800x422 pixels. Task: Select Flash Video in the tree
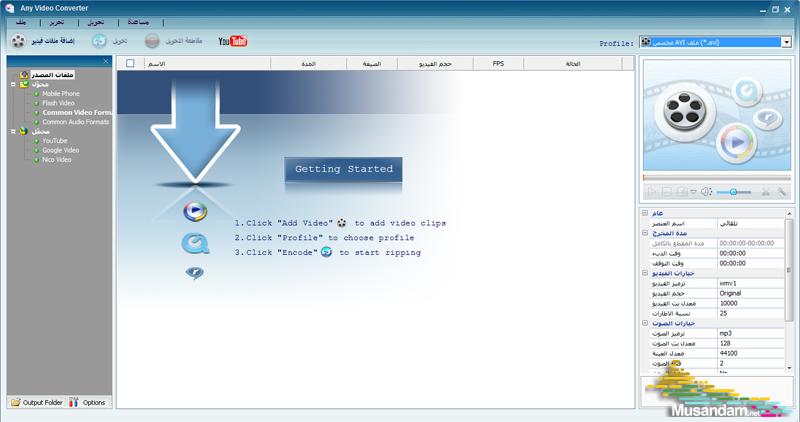point(58,103)
